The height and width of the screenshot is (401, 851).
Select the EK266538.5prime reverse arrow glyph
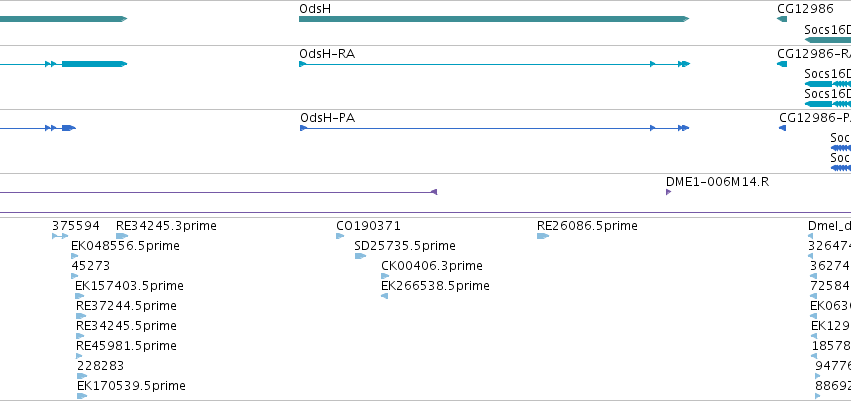coord(384,296)
